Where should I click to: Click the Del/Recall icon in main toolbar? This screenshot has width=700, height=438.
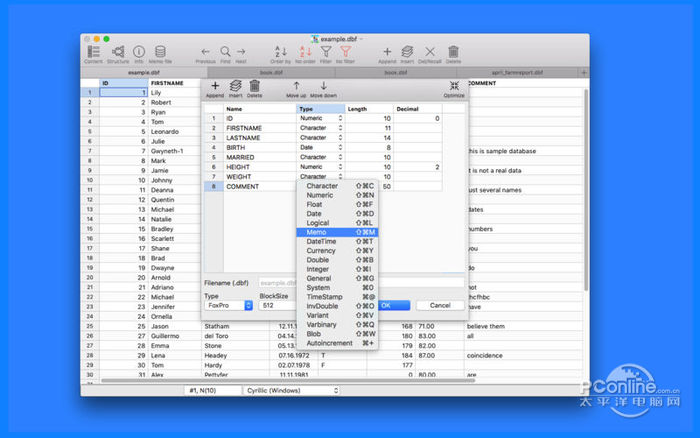click(x=430, y=52)
